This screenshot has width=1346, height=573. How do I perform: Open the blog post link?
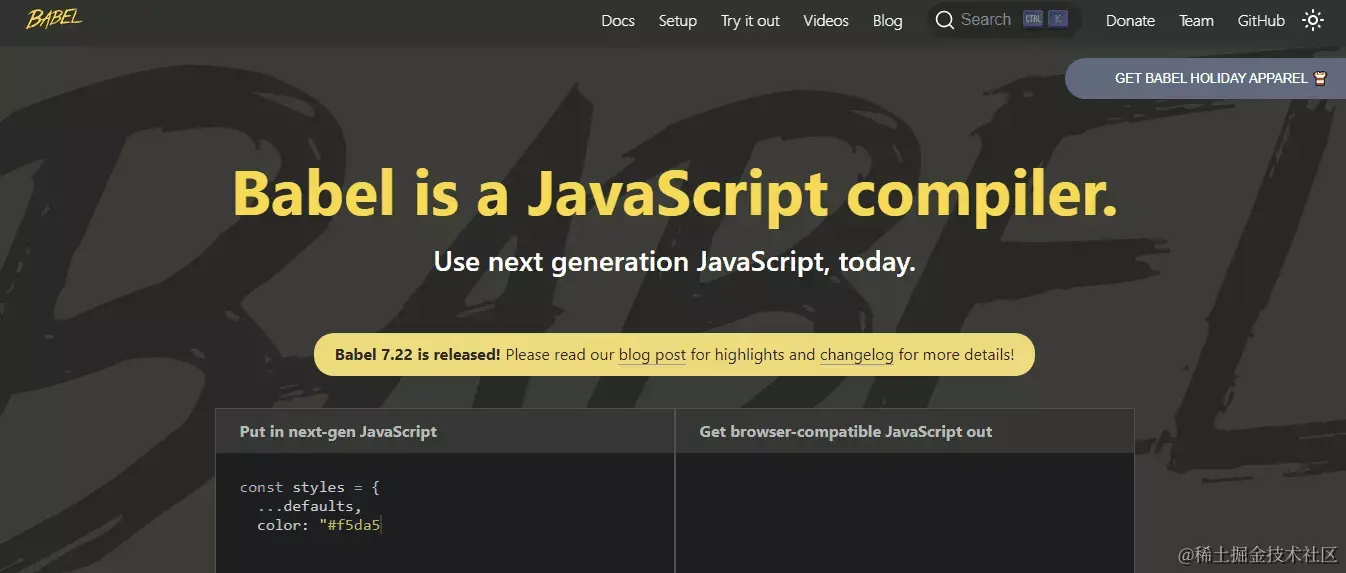coord(652,354)
